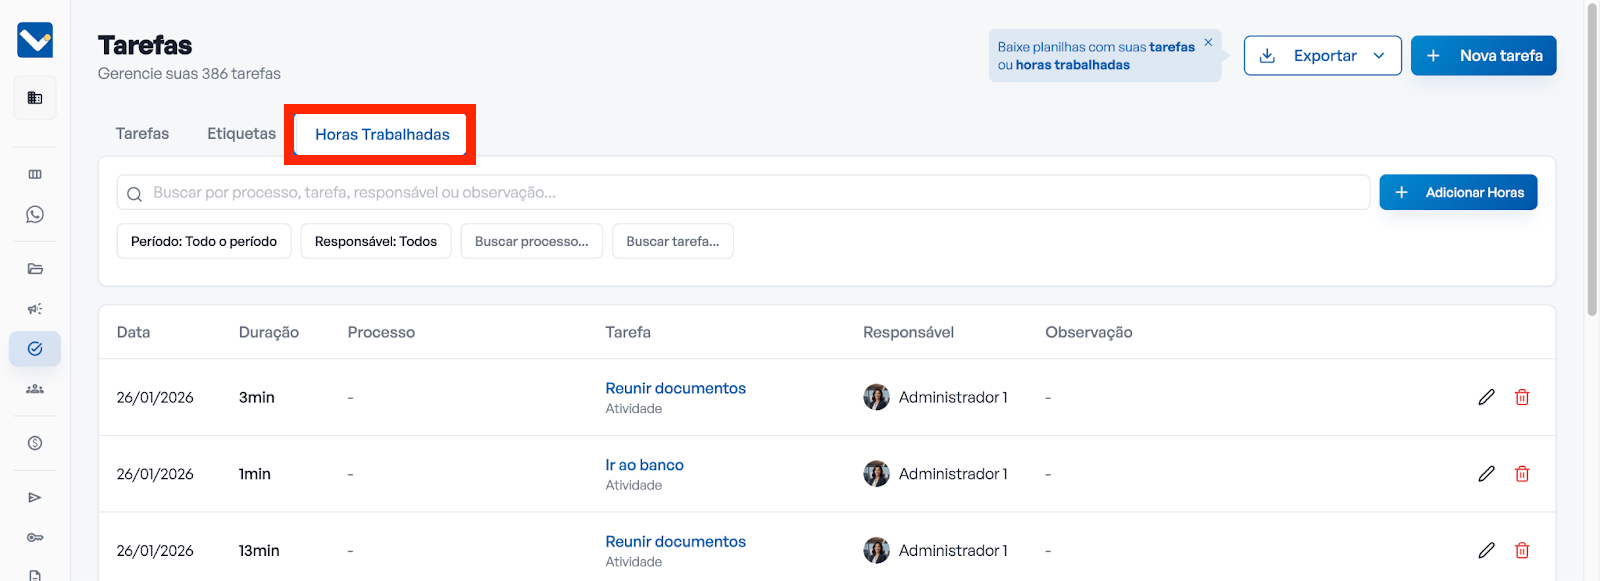Open the Ir ao banco task link
Image resolution: width=1600 pixels, height=581 pixels.
pyautogui.click(x=644, y=465)
